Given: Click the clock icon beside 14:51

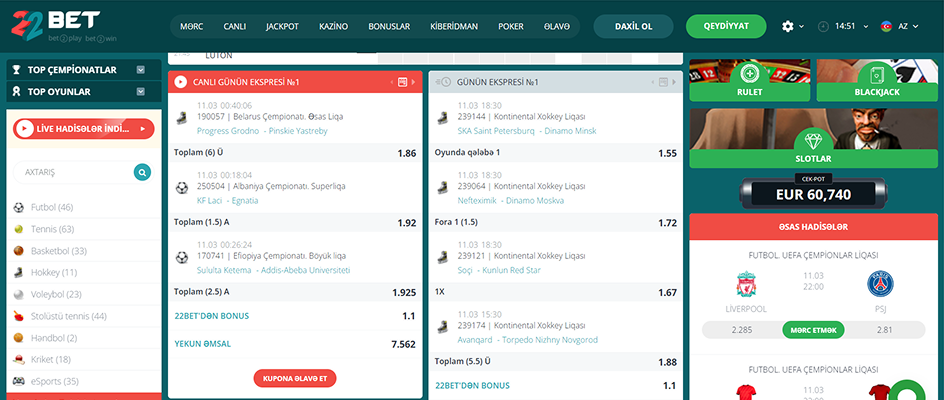Looking at the screenshot, I should [823, 27].
